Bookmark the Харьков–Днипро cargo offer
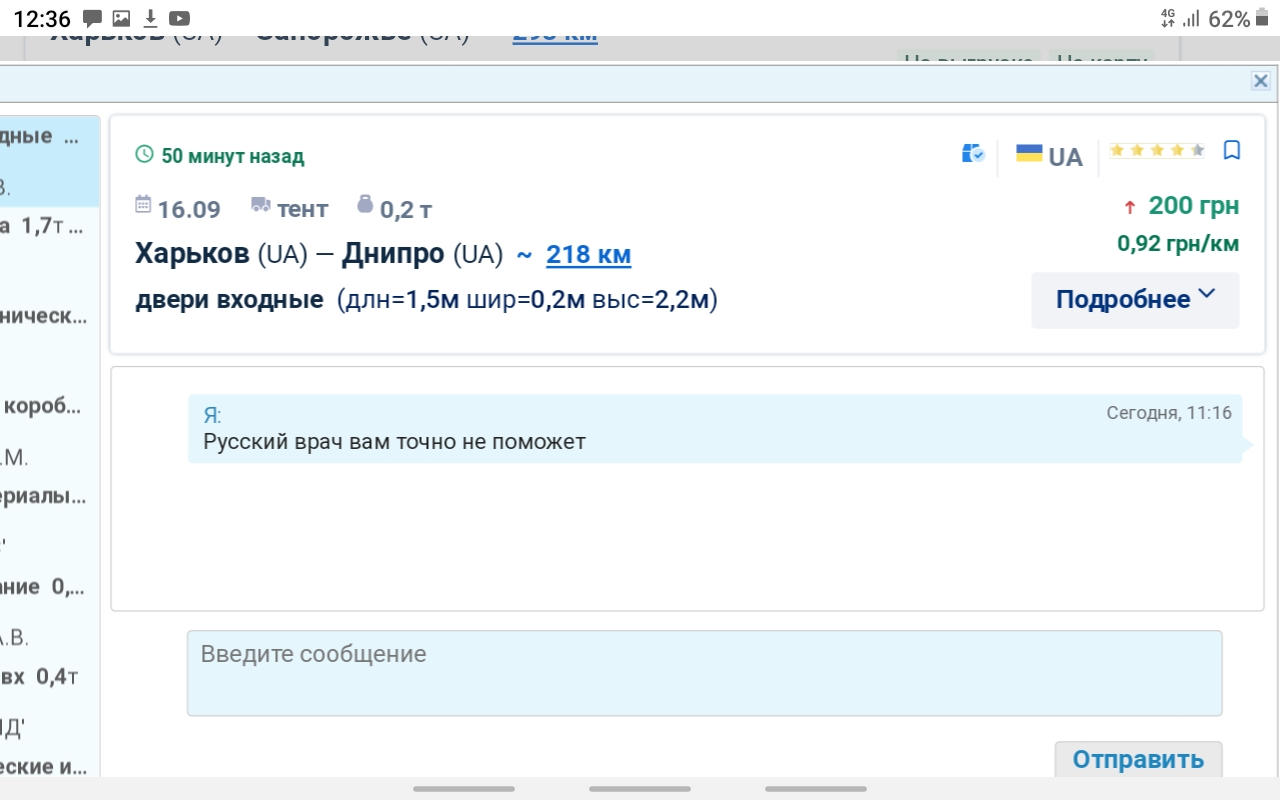The height and width of the screenshot is (800, 1280). [1232, 151]
